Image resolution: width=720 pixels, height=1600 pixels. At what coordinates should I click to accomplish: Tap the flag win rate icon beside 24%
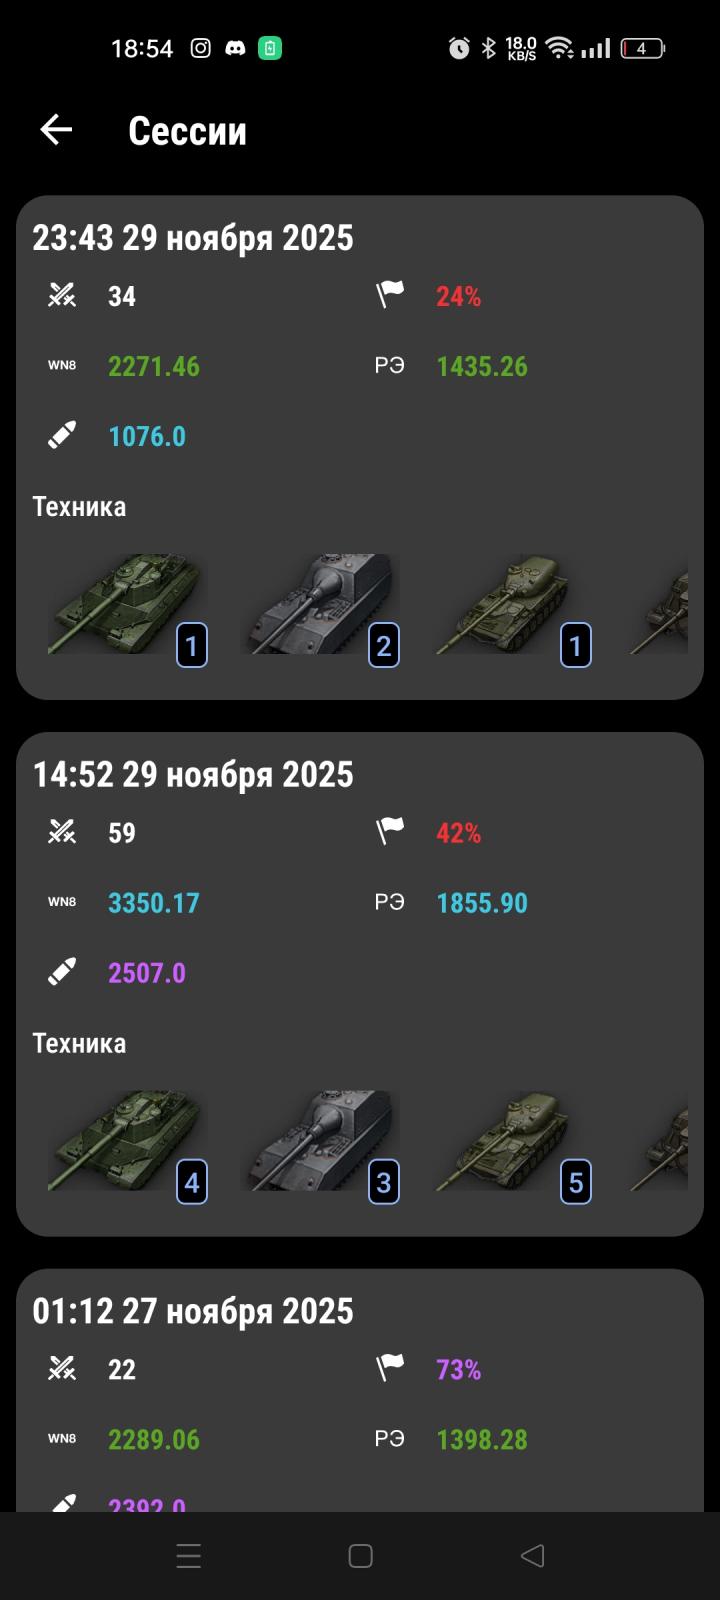390,295
